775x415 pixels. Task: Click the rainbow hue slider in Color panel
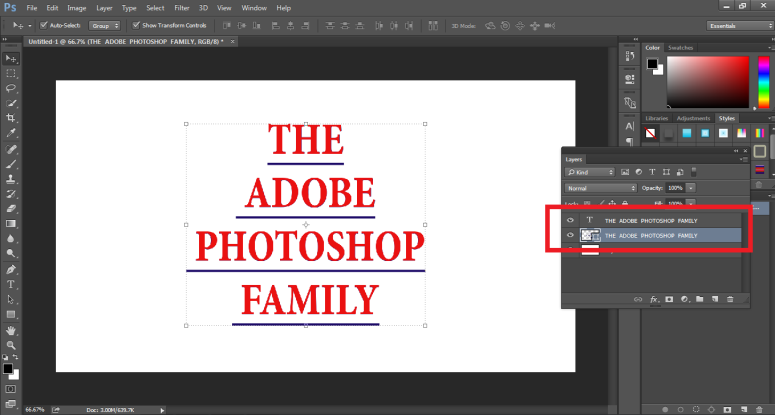pos(764,82)
